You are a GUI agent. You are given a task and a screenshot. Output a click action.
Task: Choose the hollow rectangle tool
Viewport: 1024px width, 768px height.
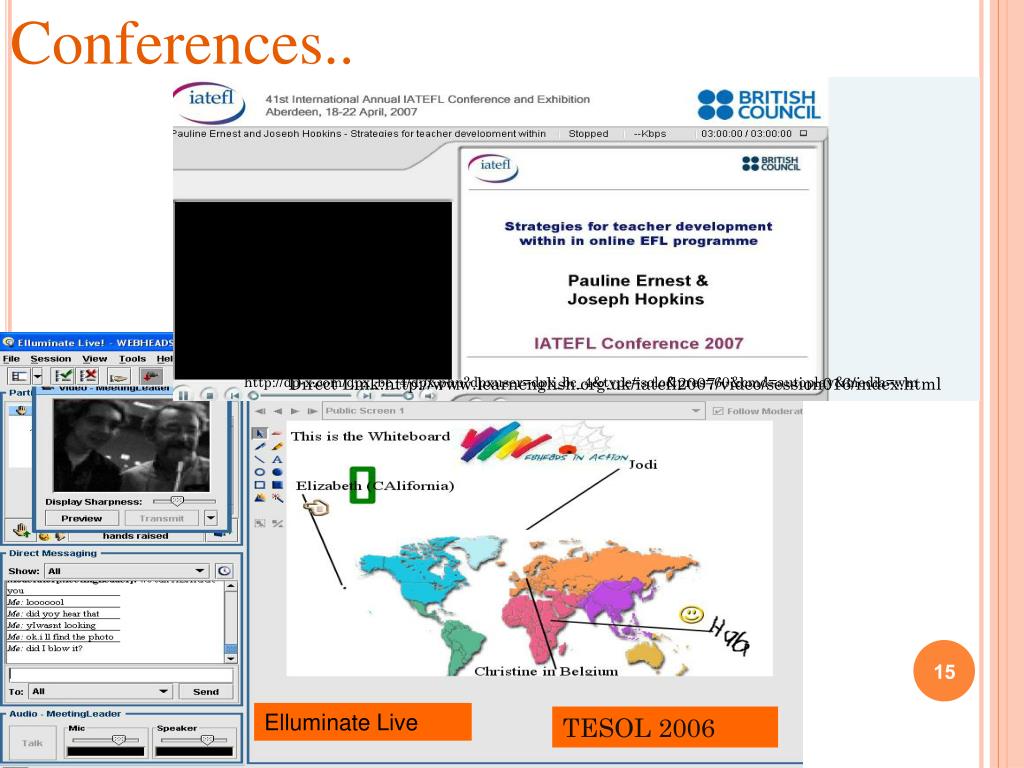pos(260,485)
